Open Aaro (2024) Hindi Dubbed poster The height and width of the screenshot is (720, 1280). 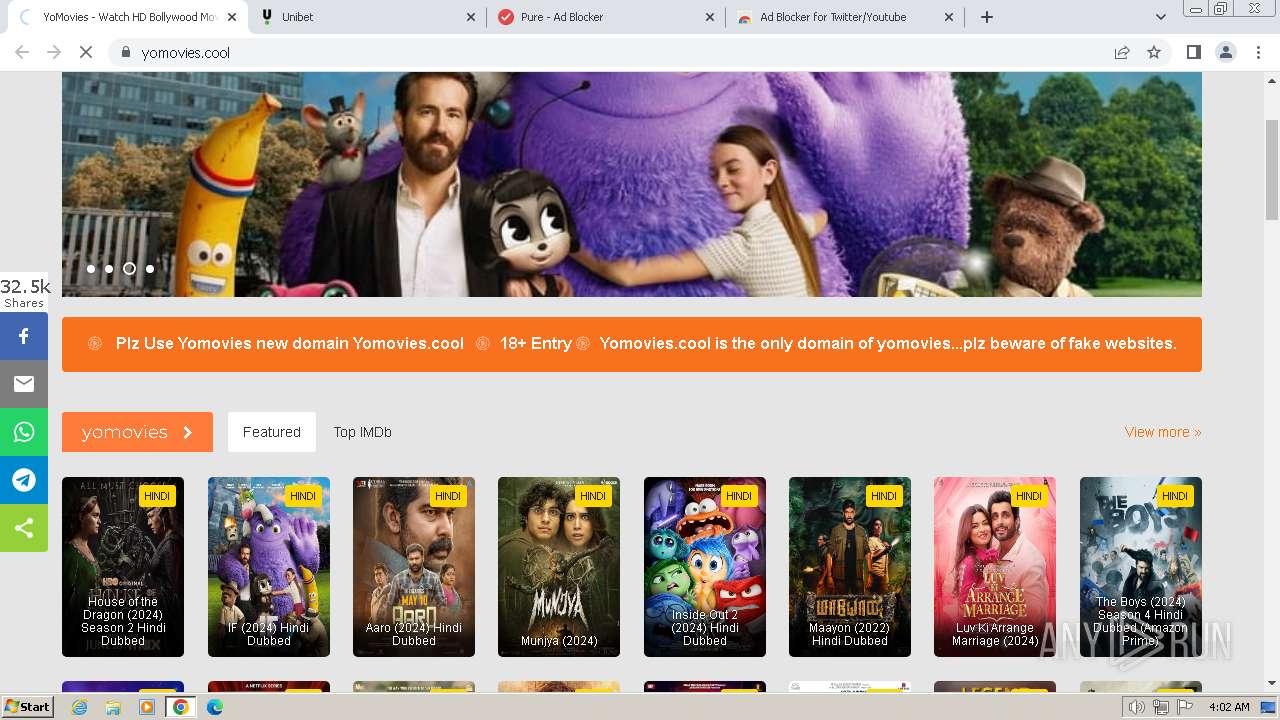point(414,567)
